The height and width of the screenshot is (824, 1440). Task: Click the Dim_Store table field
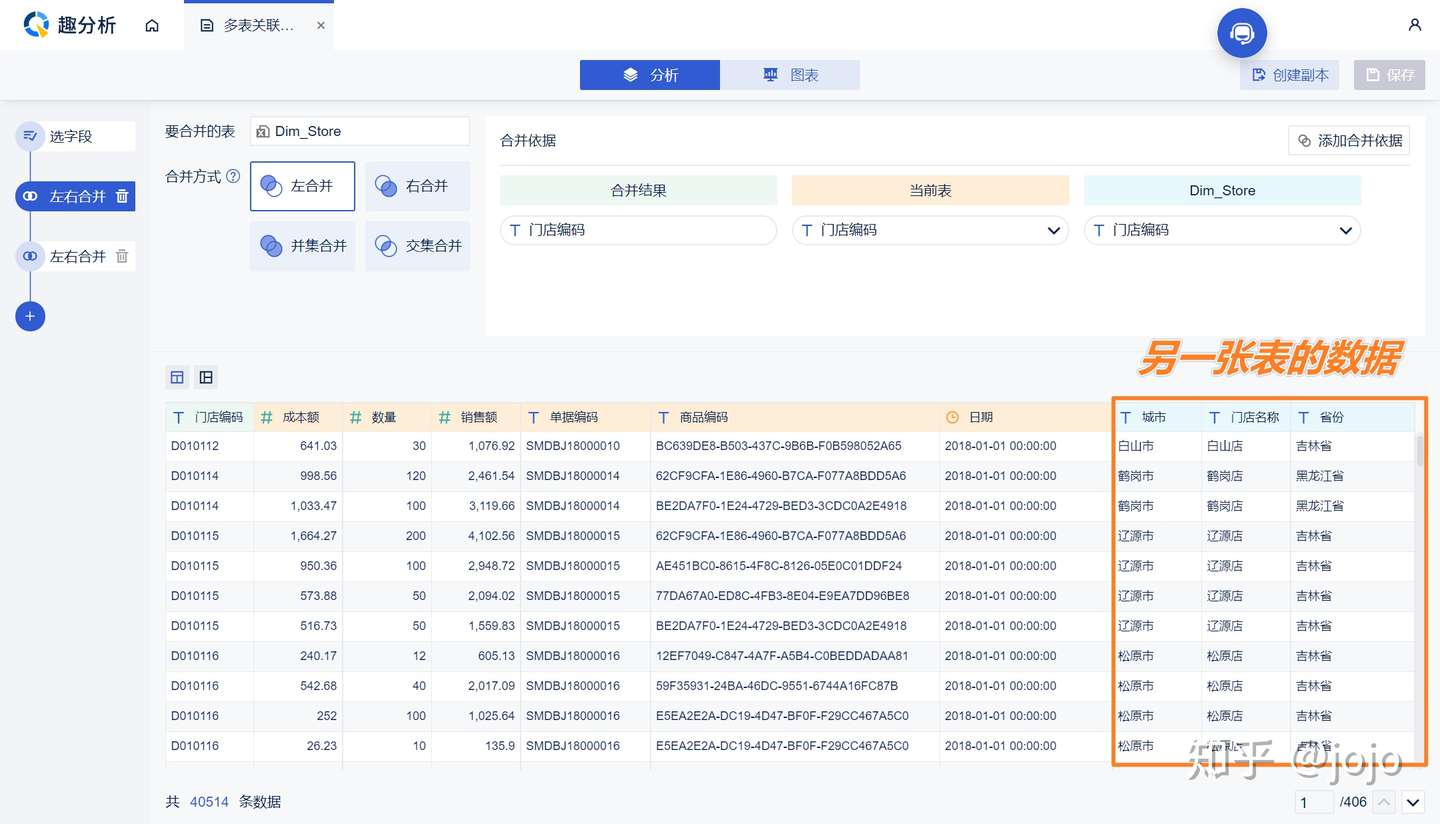tap(360, 131)
